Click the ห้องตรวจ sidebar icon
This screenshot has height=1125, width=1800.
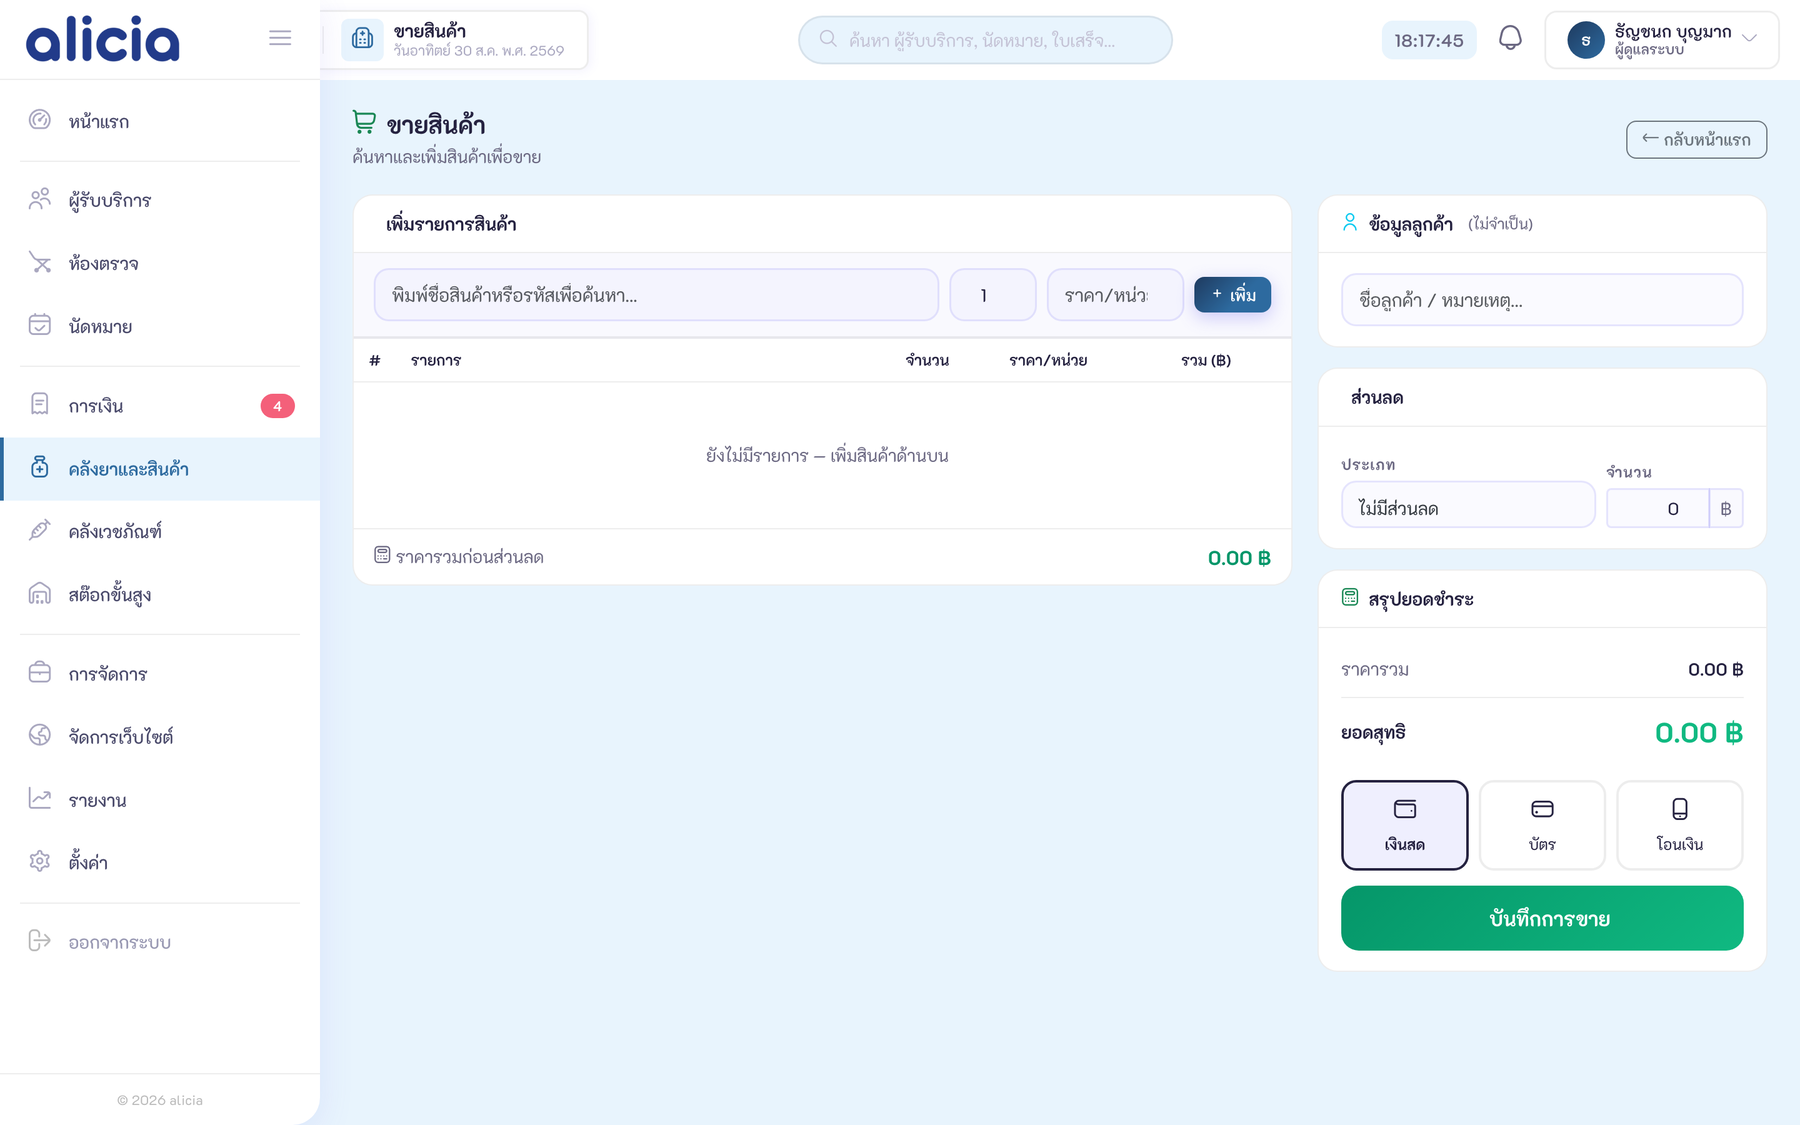tap(40, 262)
